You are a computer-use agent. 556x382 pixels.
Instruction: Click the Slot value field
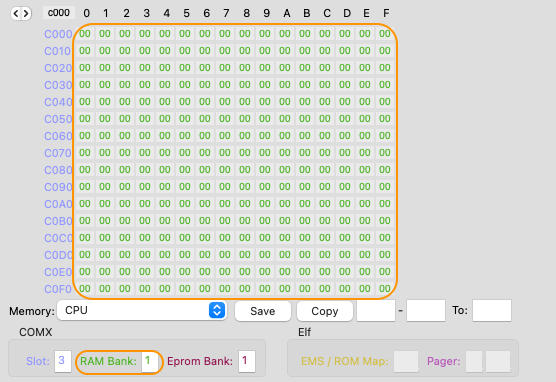[63, 361]
